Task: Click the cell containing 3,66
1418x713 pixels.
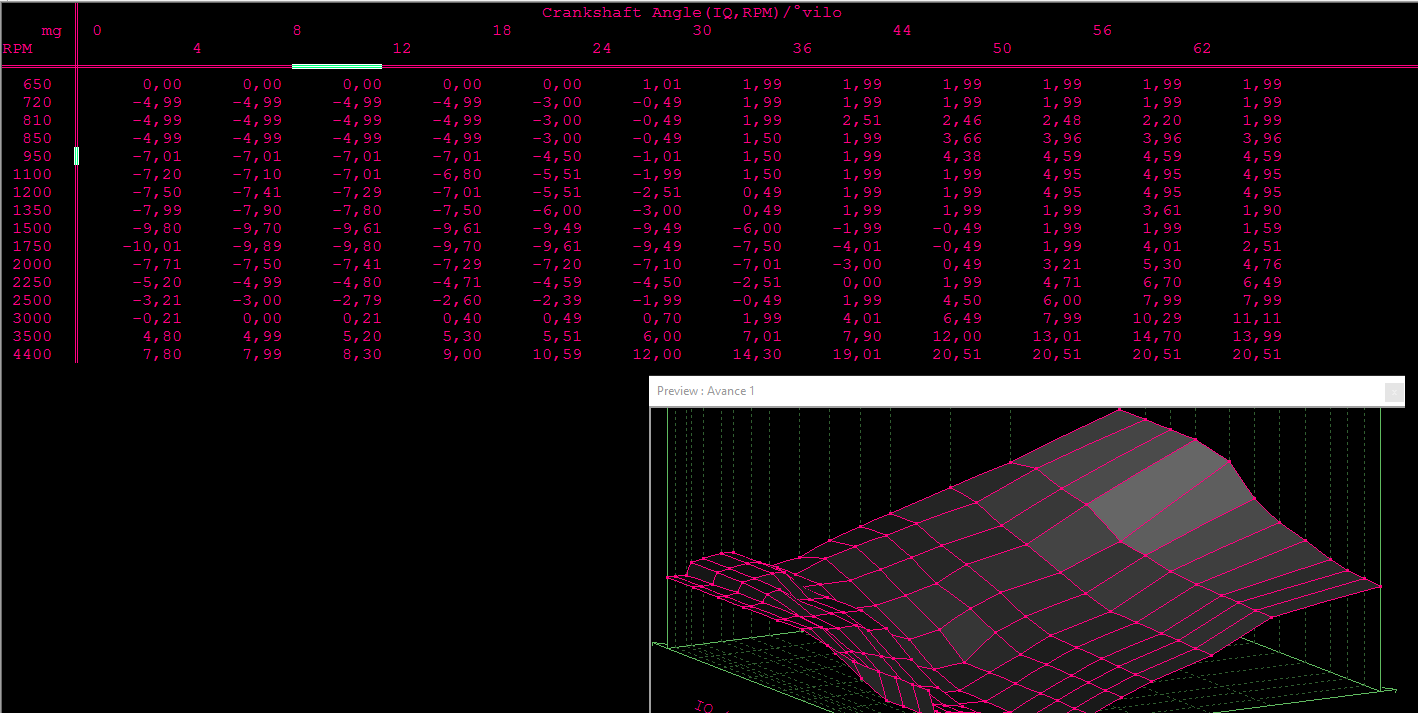Action: click(962, 138)
